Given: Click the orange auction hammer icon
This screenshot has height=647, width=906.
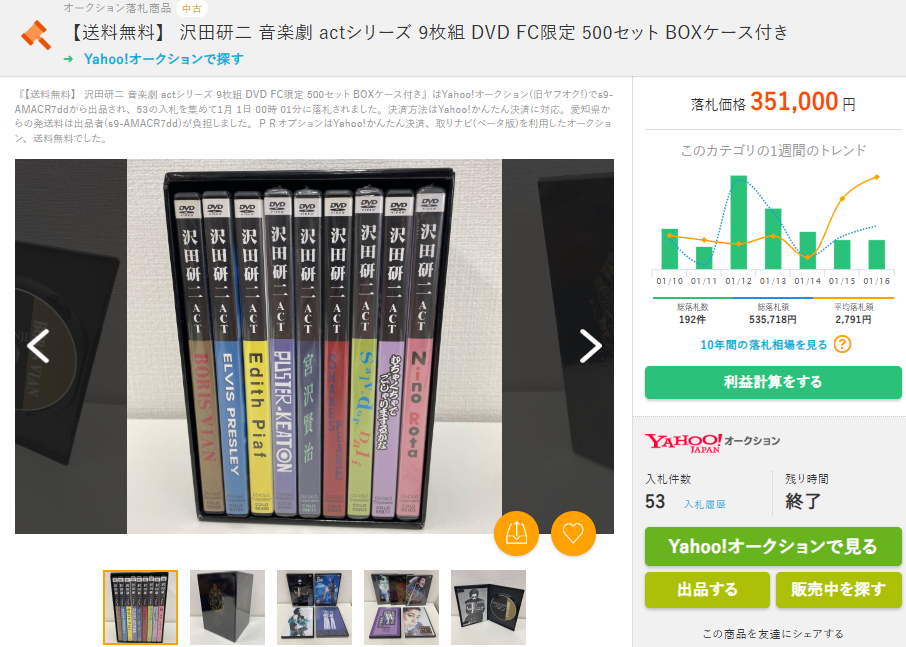Looking at the screenshot, I should (36, 35).
